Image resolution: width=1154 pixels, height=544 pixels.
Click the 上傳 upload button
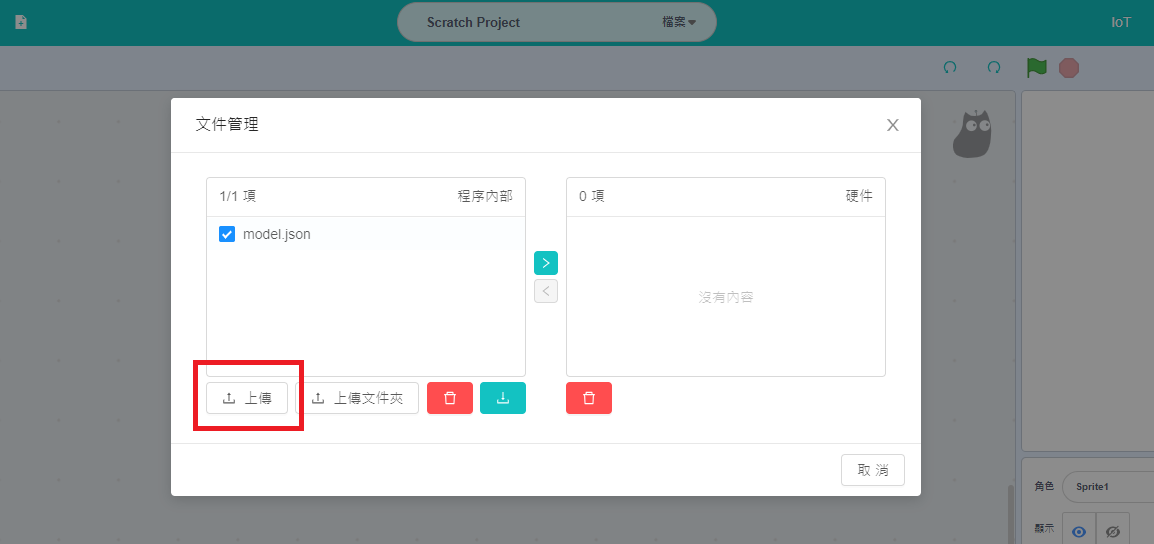click(247, 398)
